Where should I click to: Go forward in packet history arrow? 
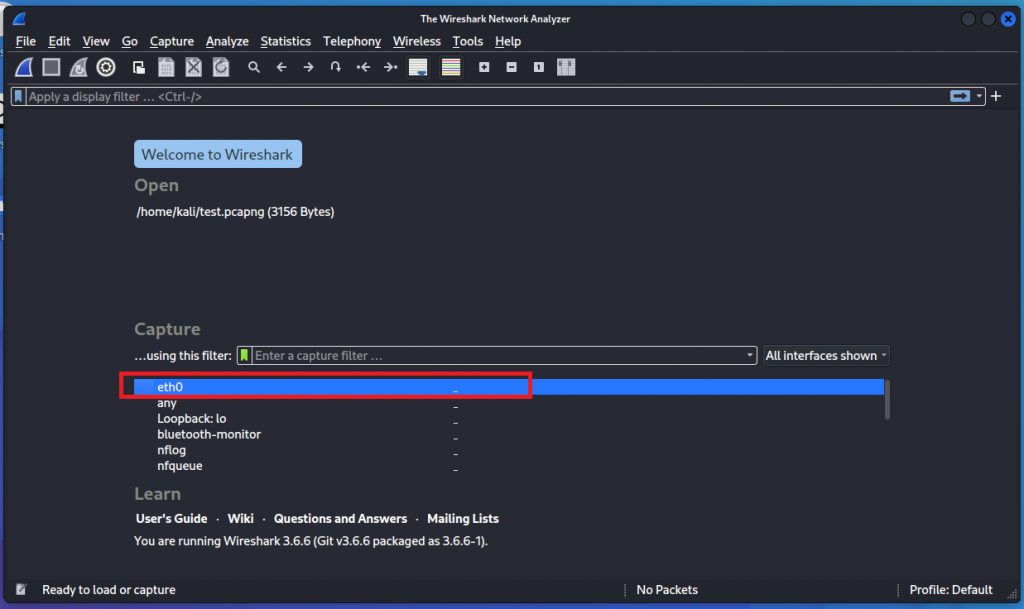[308, 67]
